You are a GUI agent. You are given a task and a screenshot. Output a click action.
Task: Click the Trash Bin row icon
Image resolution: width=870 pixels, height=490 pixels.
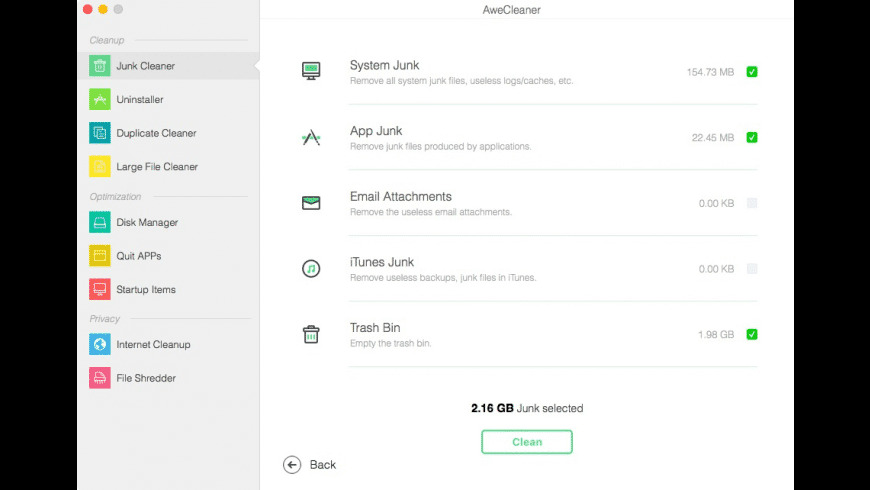pos(311,335)
